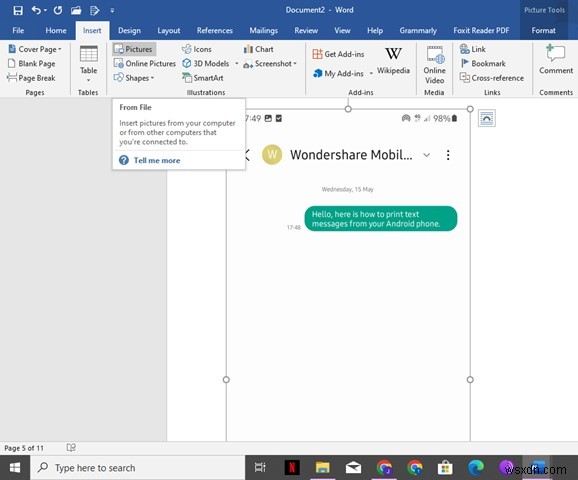Click Page 5 of 11 status indicator
This screenshot has height=480, width=578.
(24, 448)
